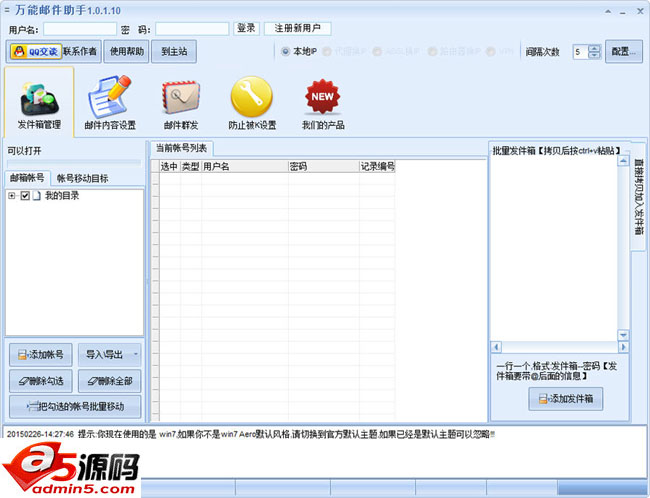650x498 pixels.
Task: Click the batch box scroll-right arrow
Action: click(x=623, y=347)
